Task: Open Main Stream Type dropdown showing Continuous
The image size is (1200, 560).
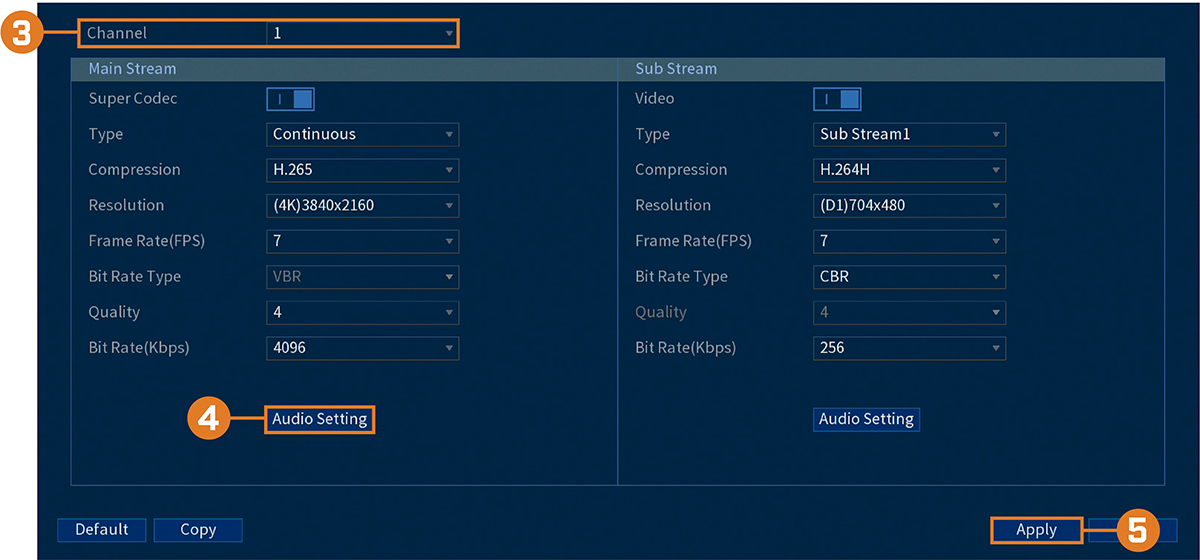Action: 363,134
